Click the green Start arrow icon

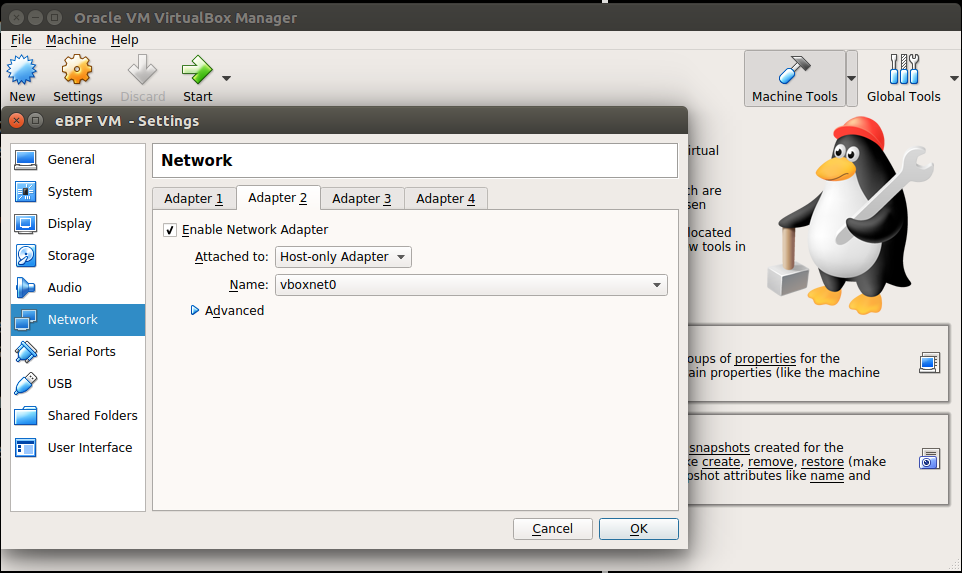pos(197,70)
